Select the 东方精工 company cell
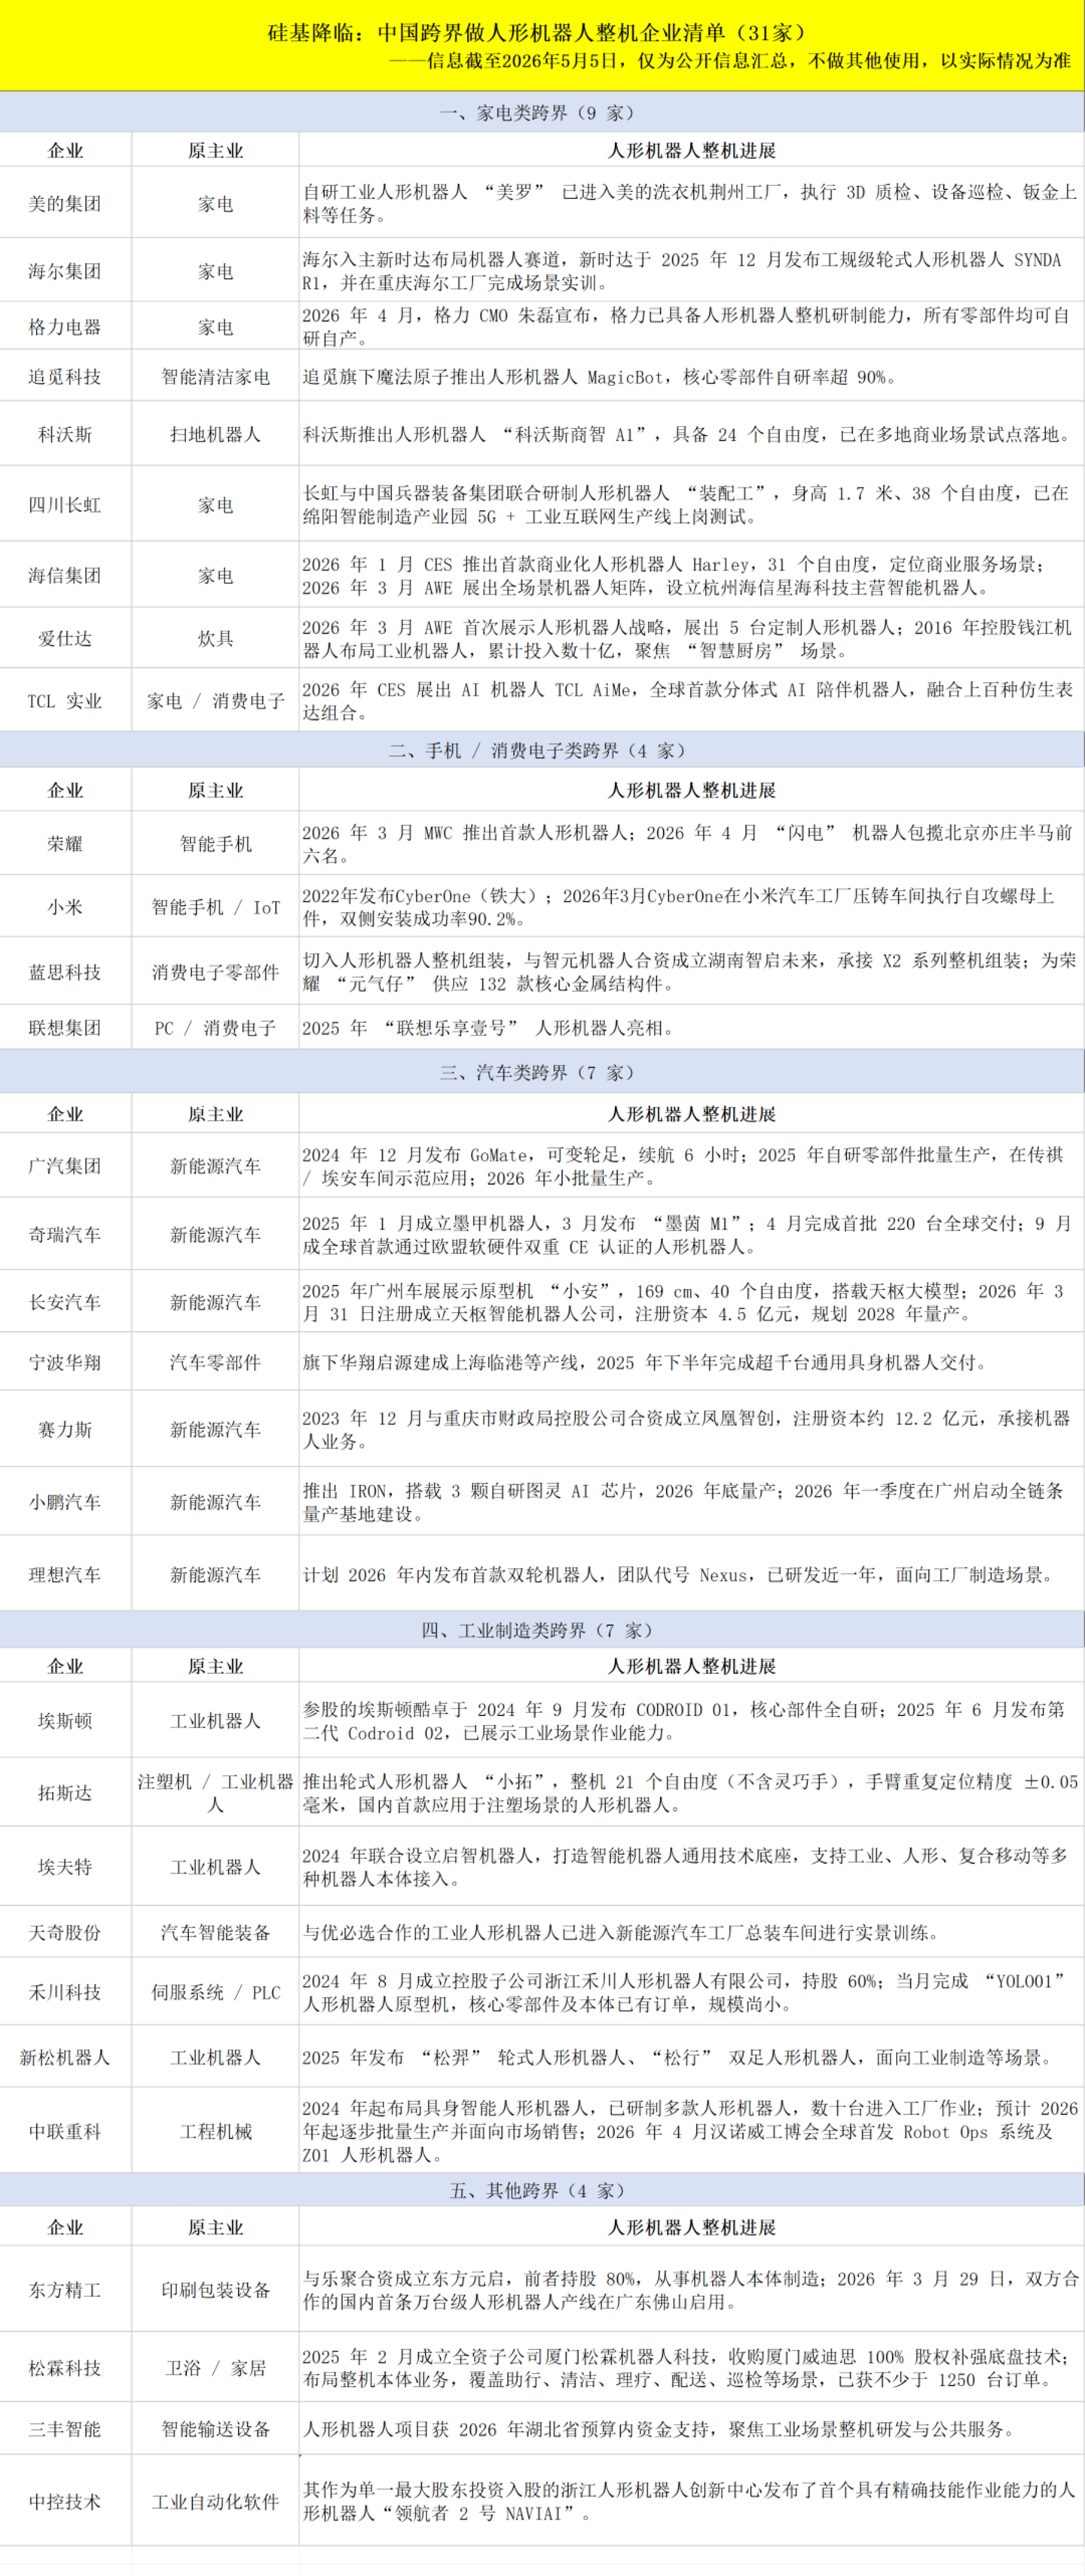Viewport: 1085px width, 2576px height. pos(65,2290)
